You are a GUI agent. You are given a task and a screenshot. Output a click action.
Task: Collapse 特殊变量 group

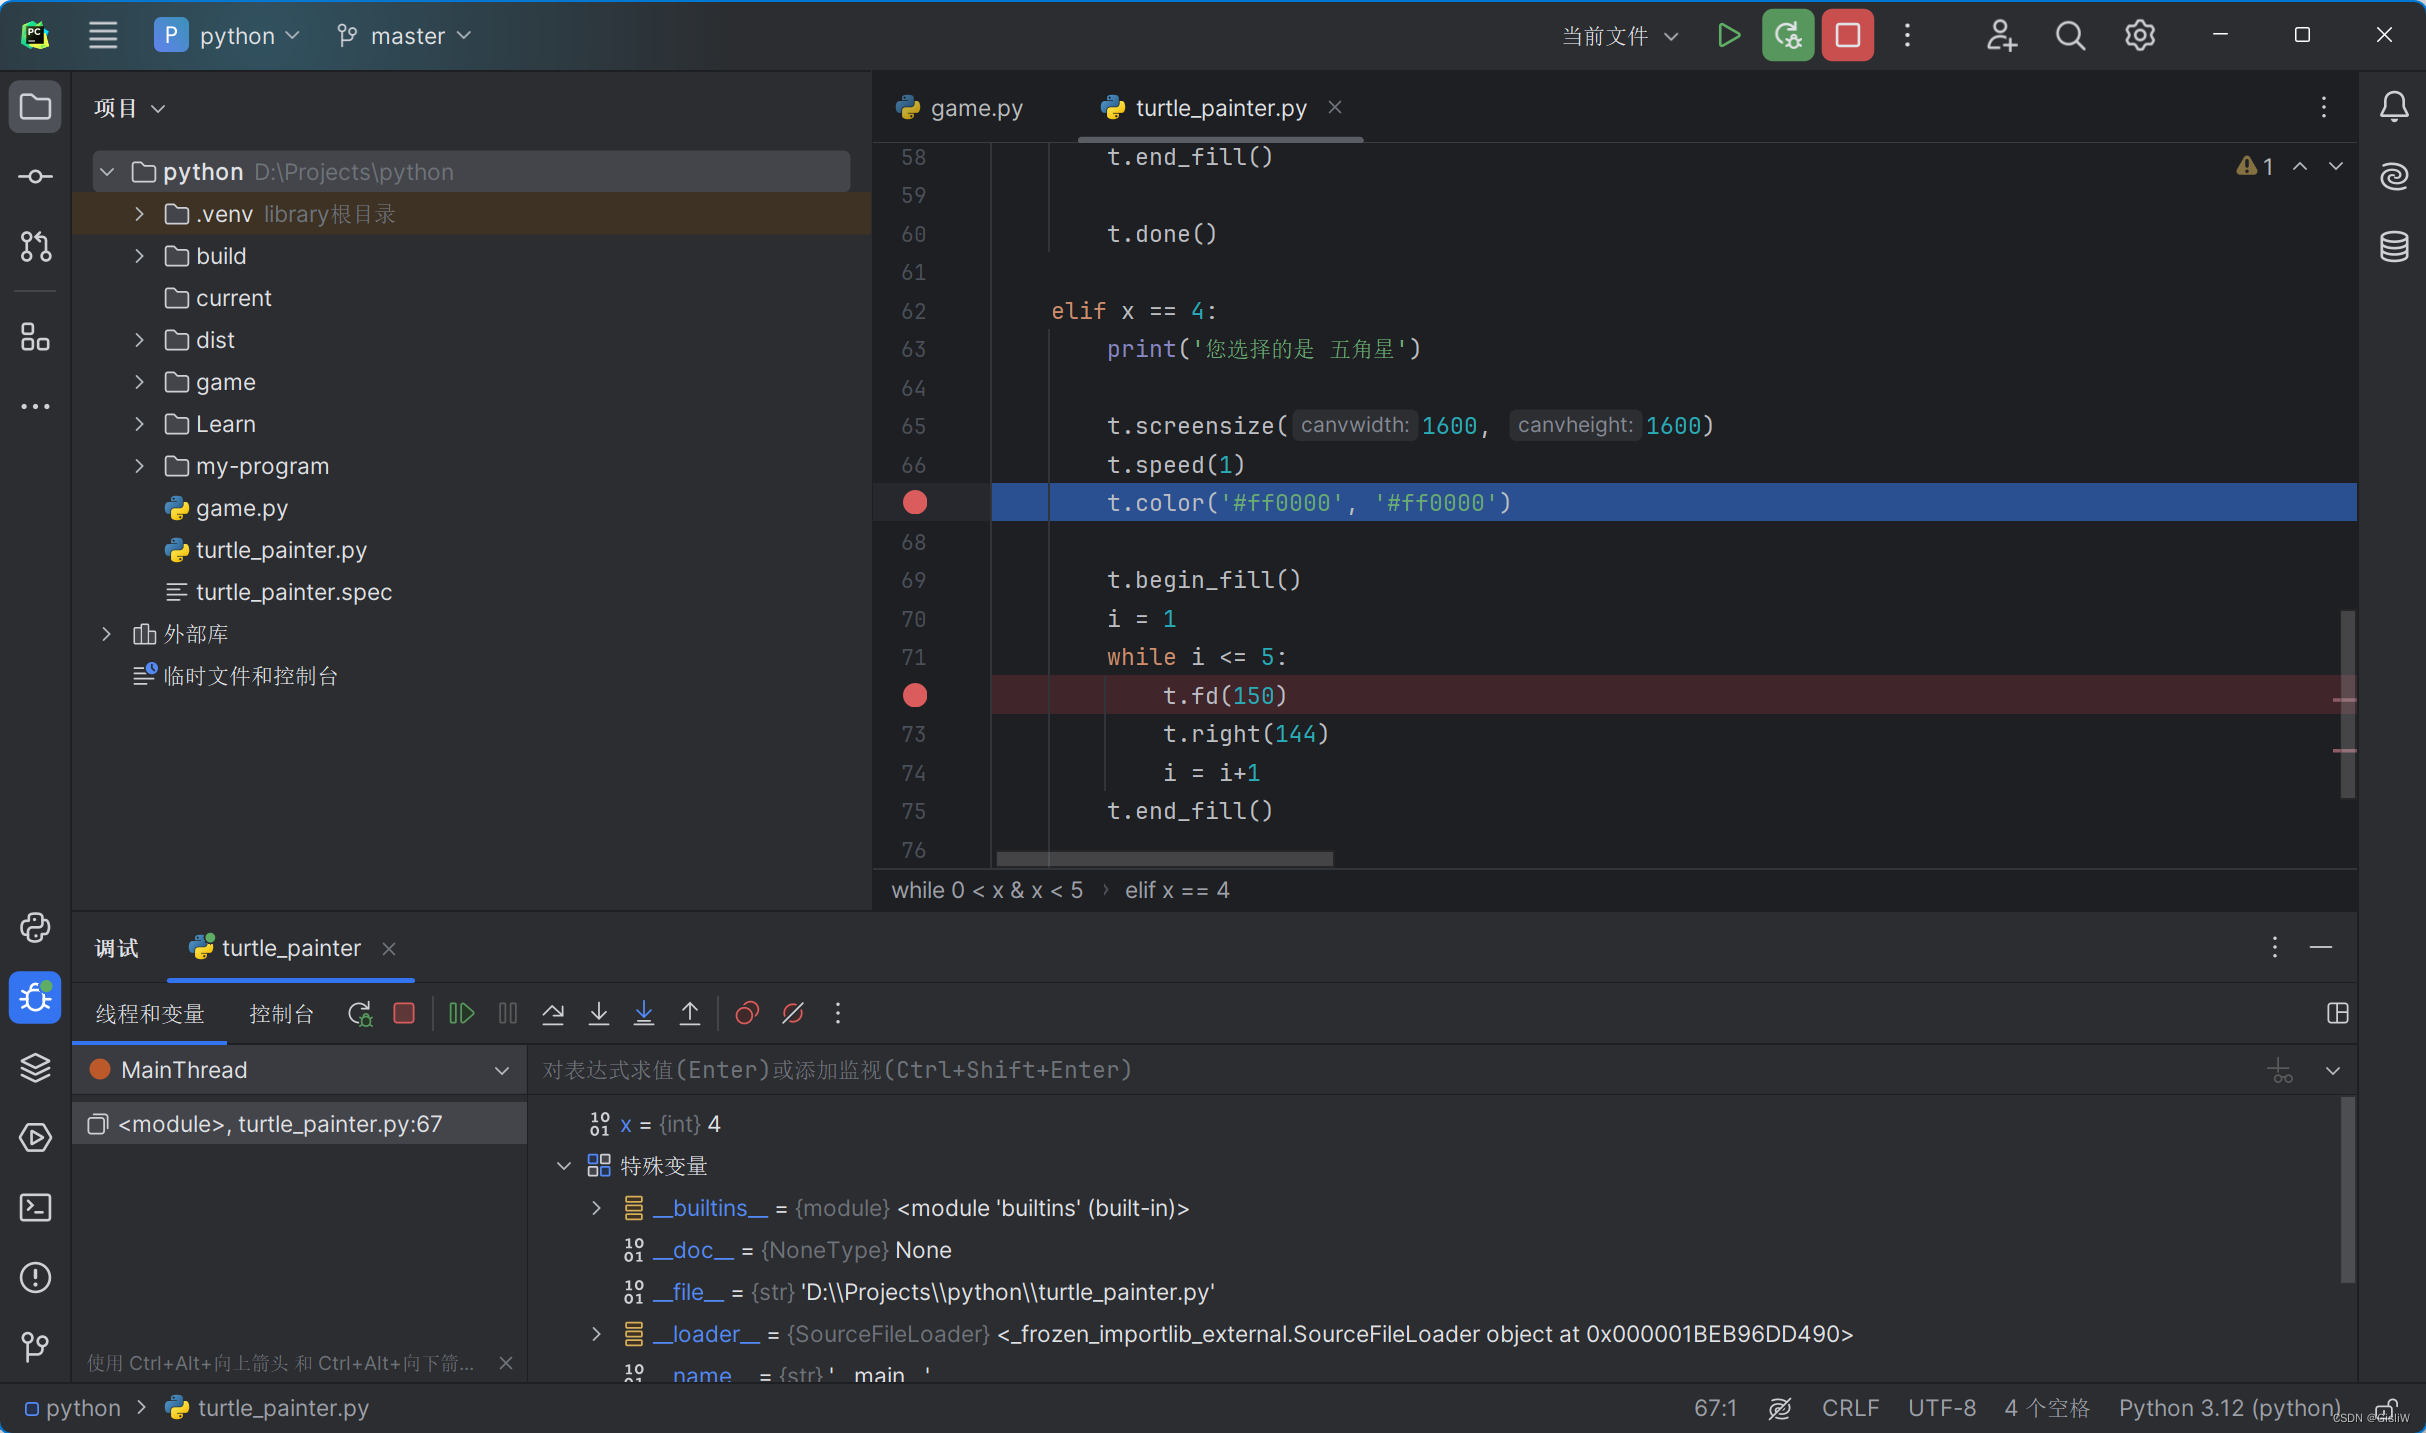[564, 1166]
